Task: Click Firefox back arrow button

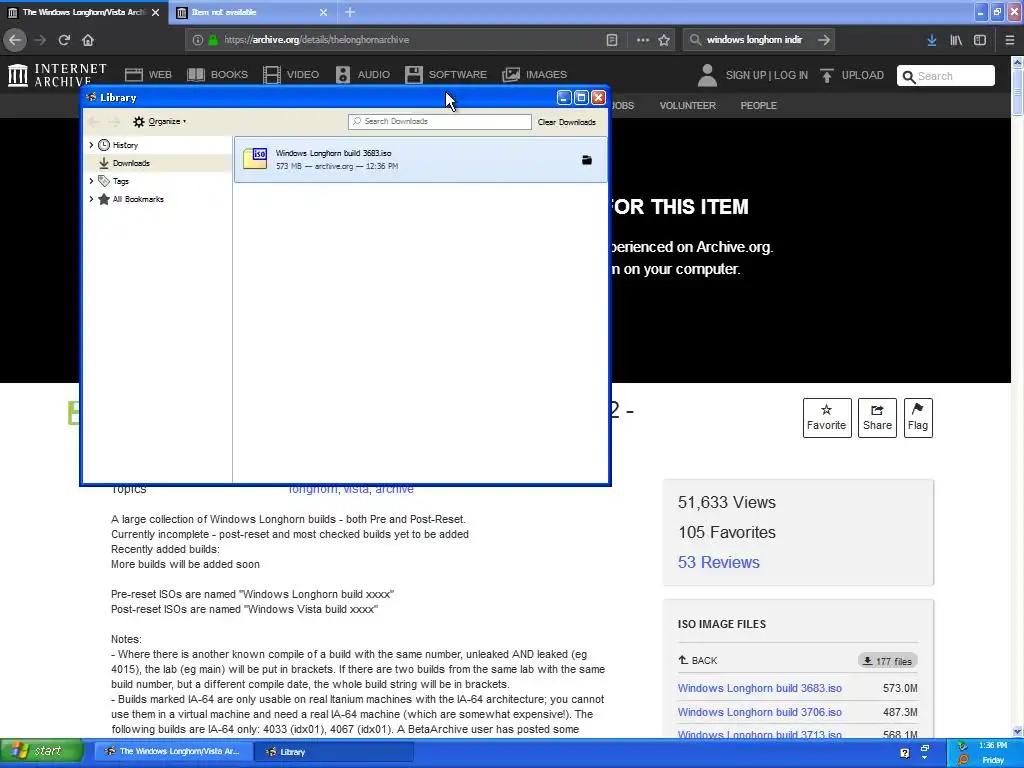Action: click(14, 40)
